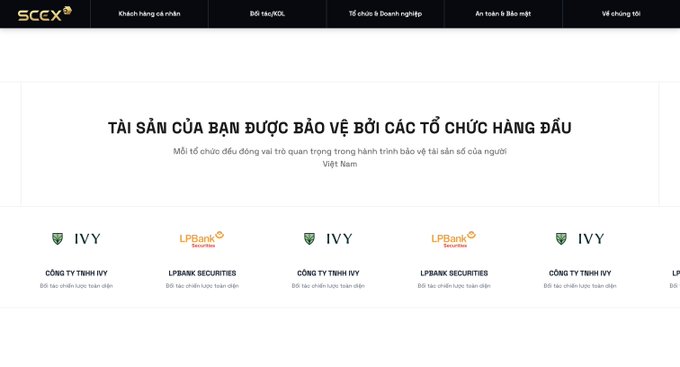Select the main heading TÀI SẢN CỦA BẠN ĐƯỢC BẢO VỆ
The image size is (680, 367).
340,128
